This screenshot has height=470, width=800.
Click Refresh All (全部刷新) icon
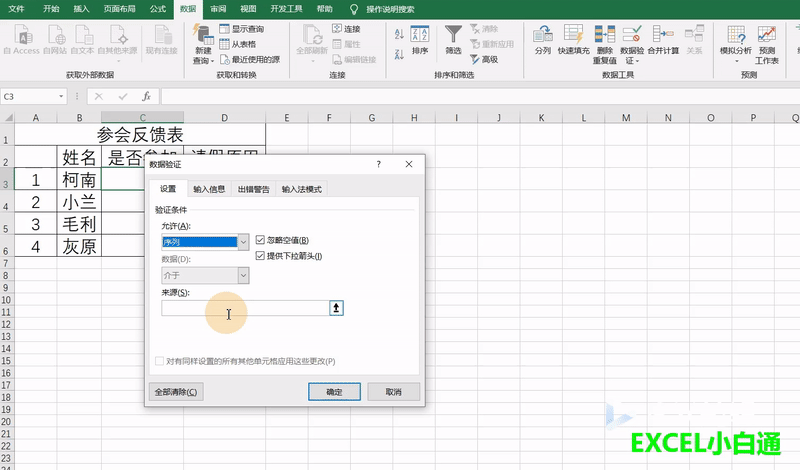click(312, 43)
